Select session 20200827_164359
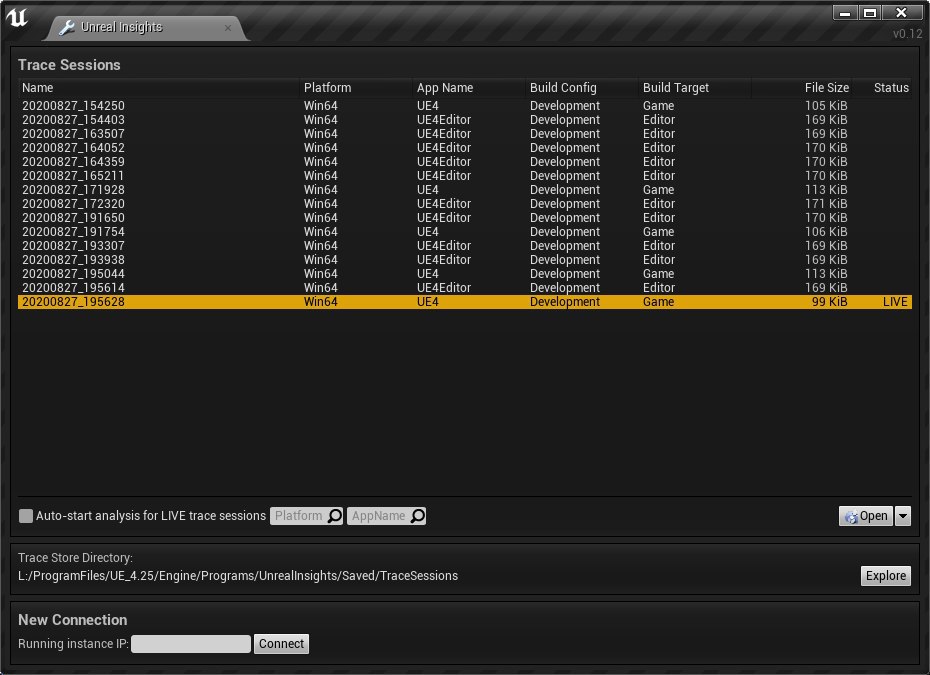The width and height of the screenshot is (930, 675). (x=465, y=162)
